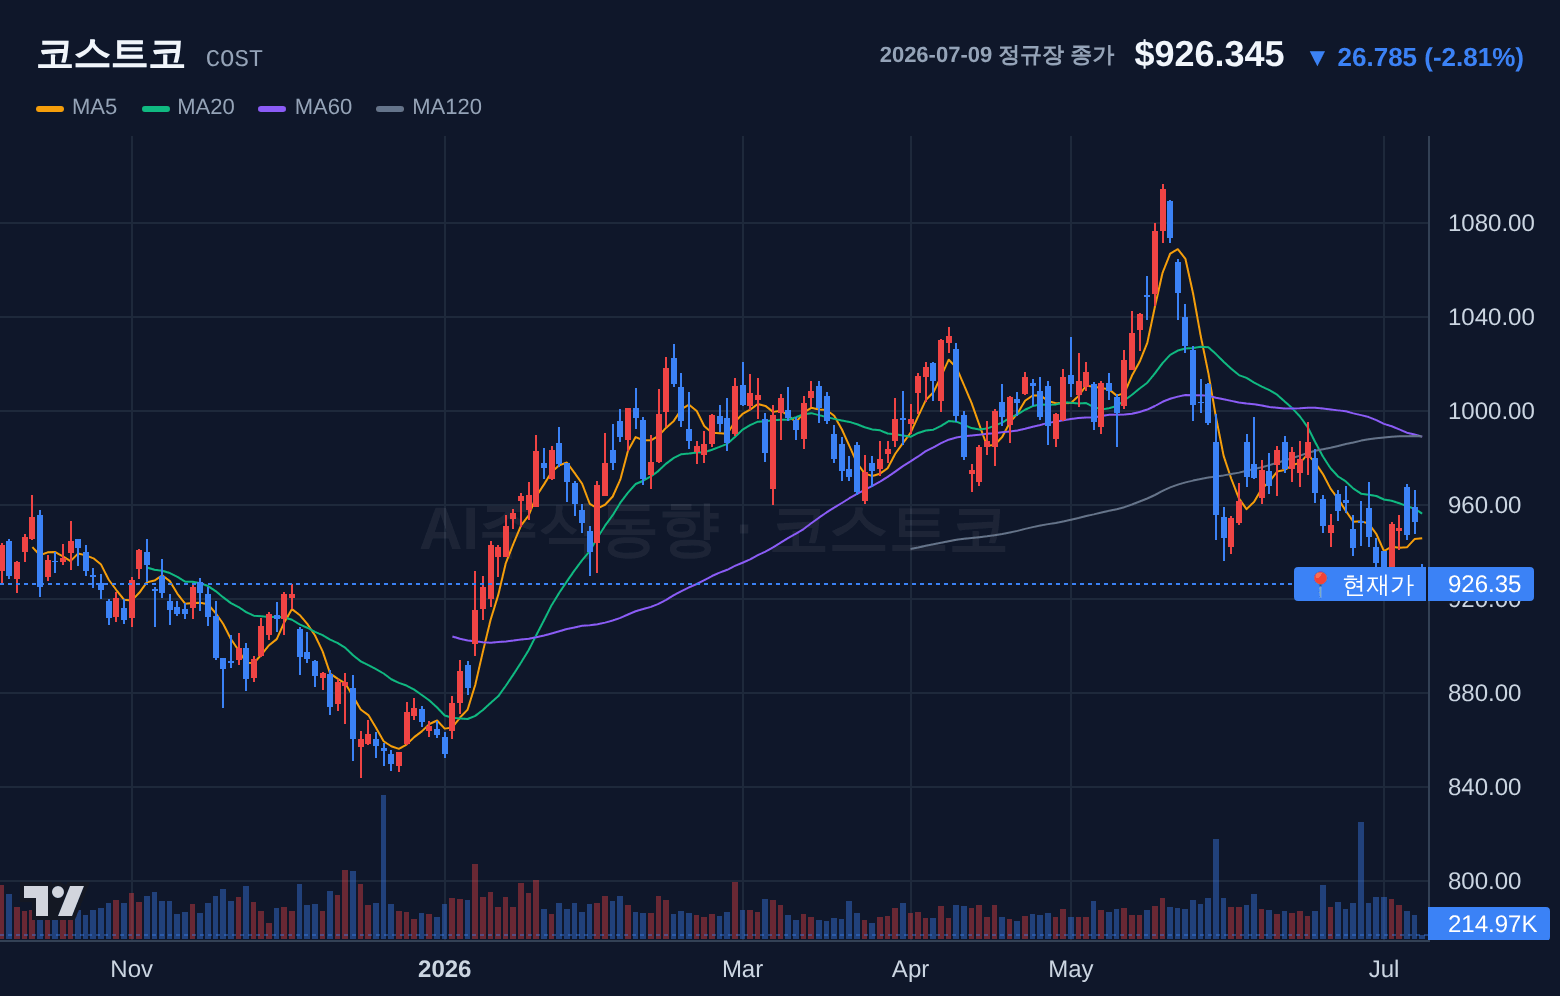The width and height of the screenshot is (1560, 996).
Task: Click the 2026-07-09 정규장 종가 label
Action: pos(997,55)
